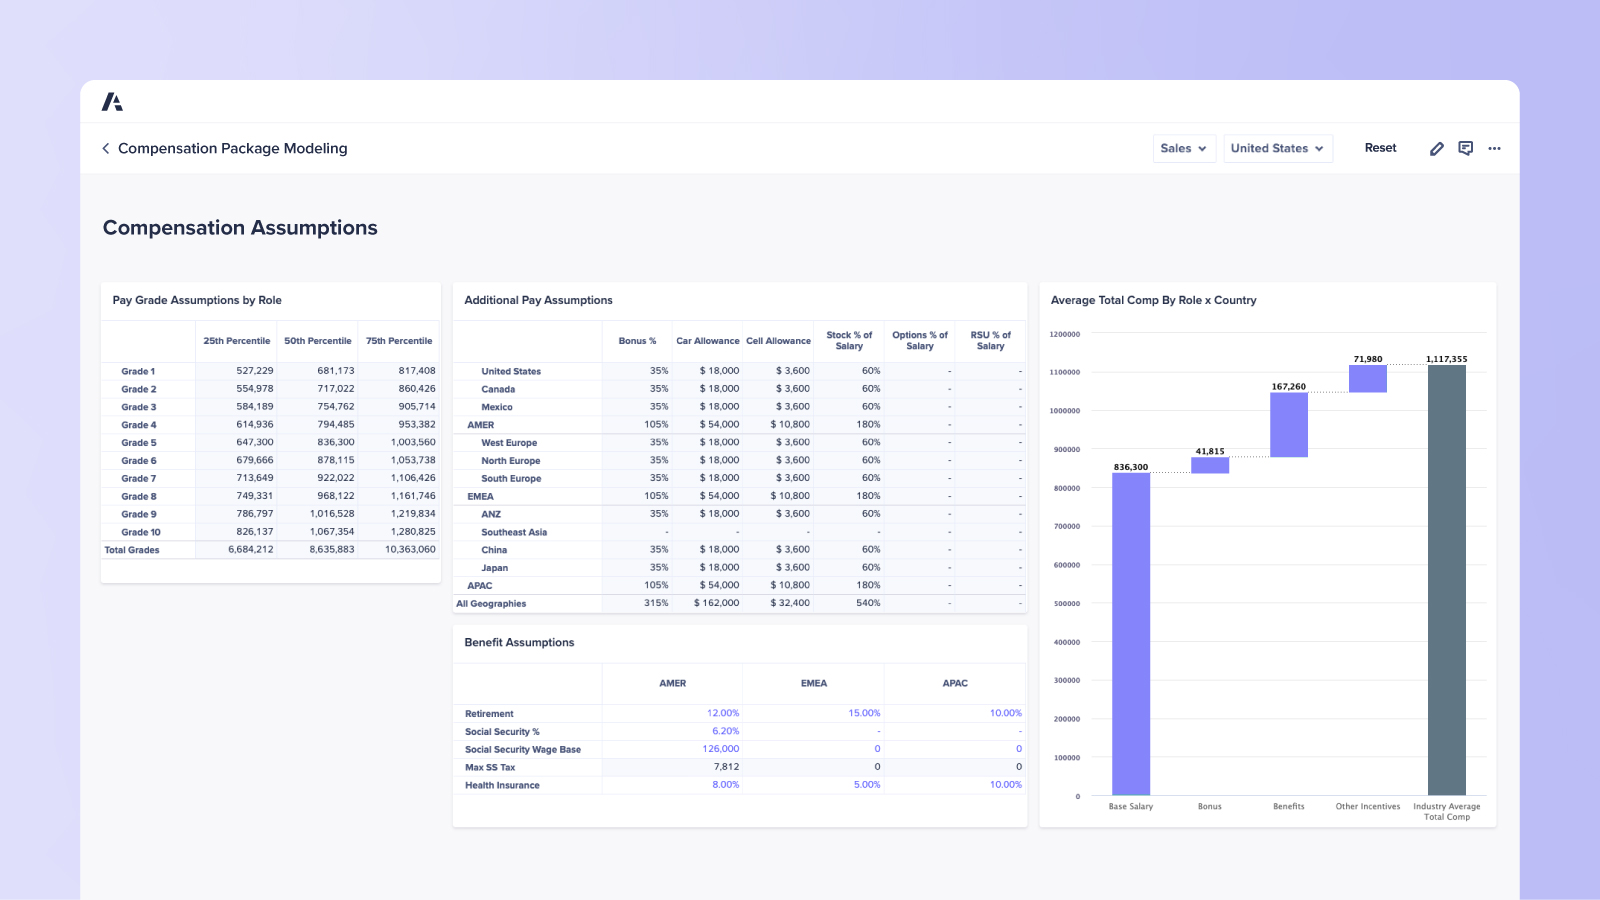Click the Bonus % column header
Image resolution: width=1600 pixels, height=900 pixels.
tap(637, 341)
